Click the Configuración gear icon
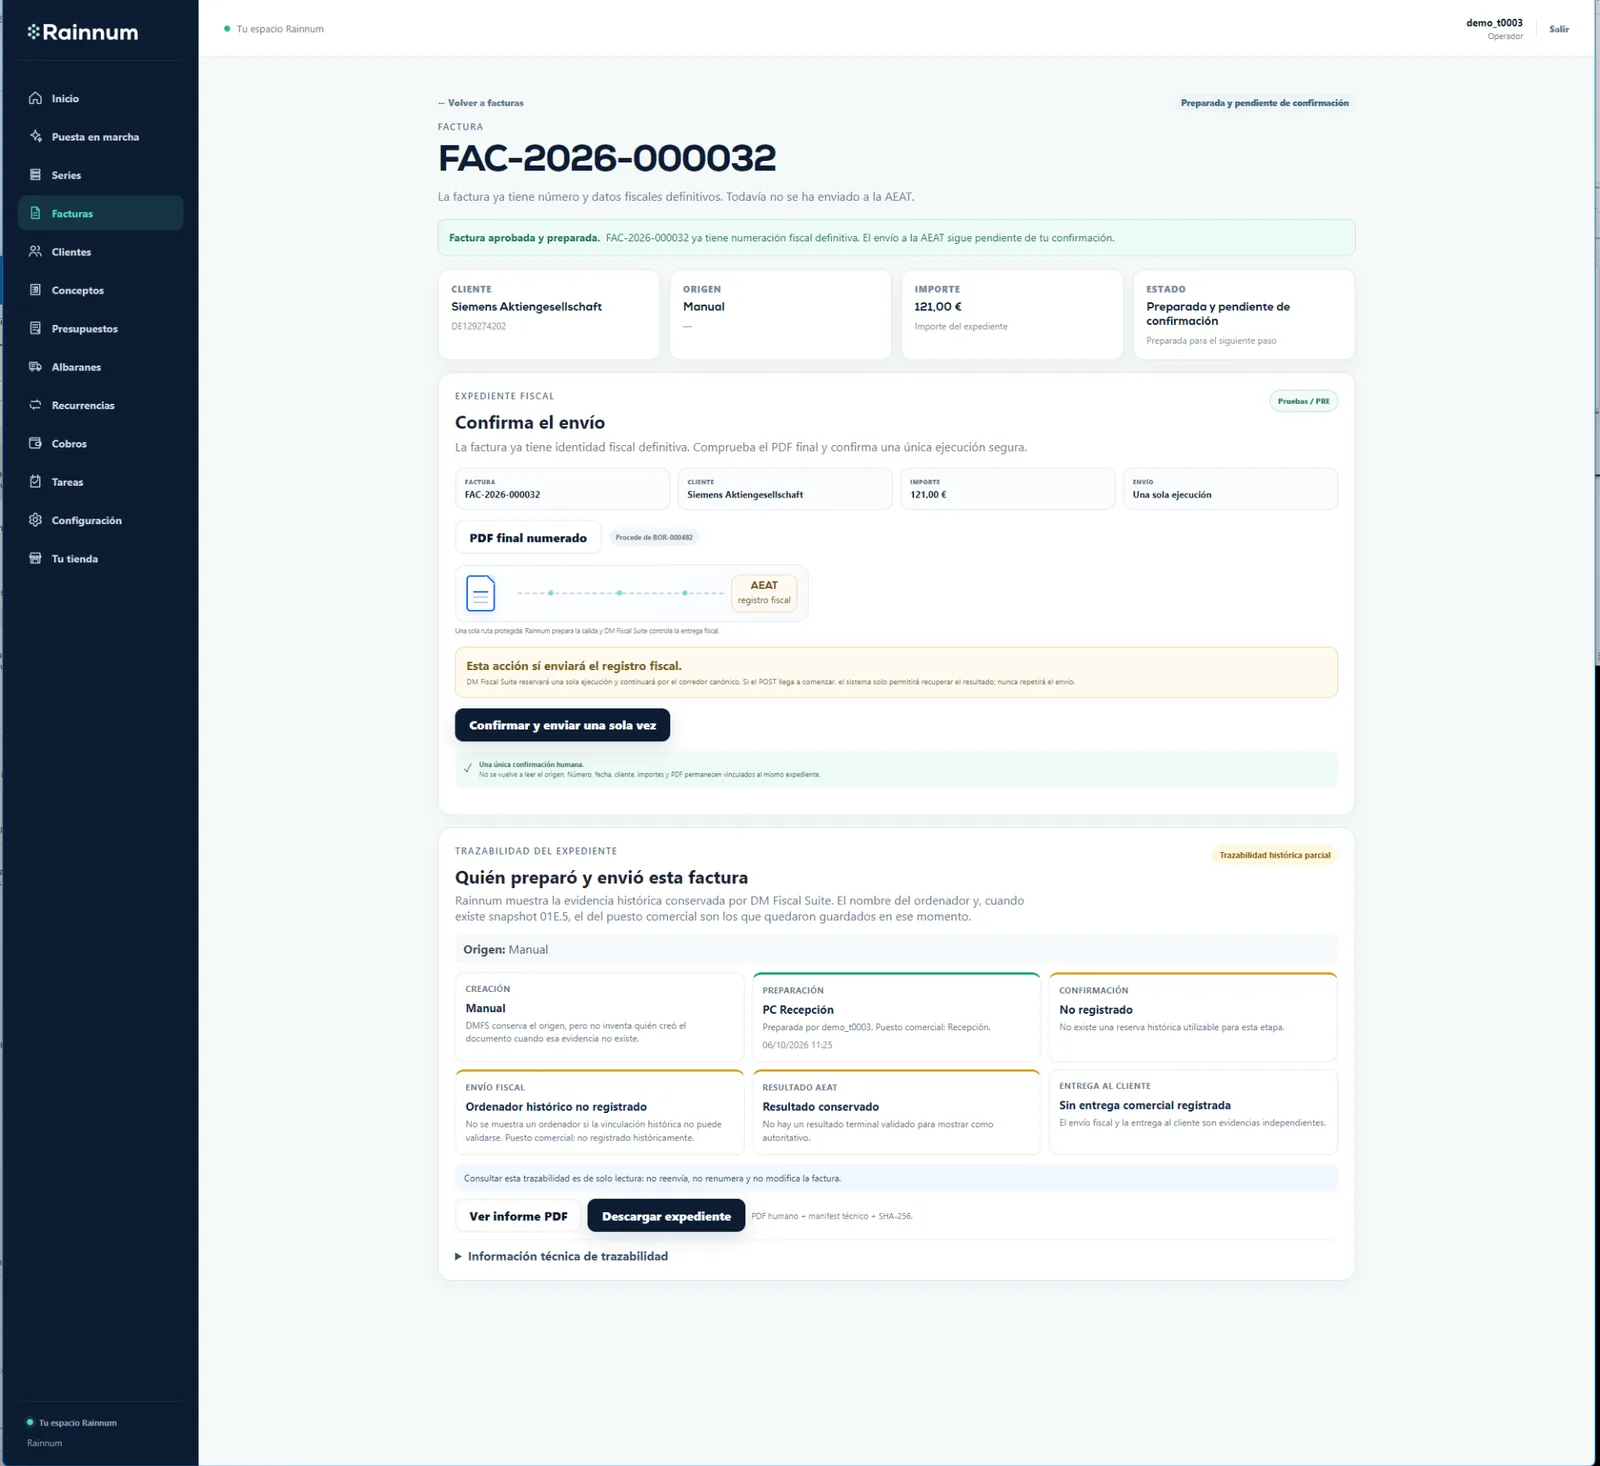This screenshot has width=1600, height=1466. [x=36, y=520]
